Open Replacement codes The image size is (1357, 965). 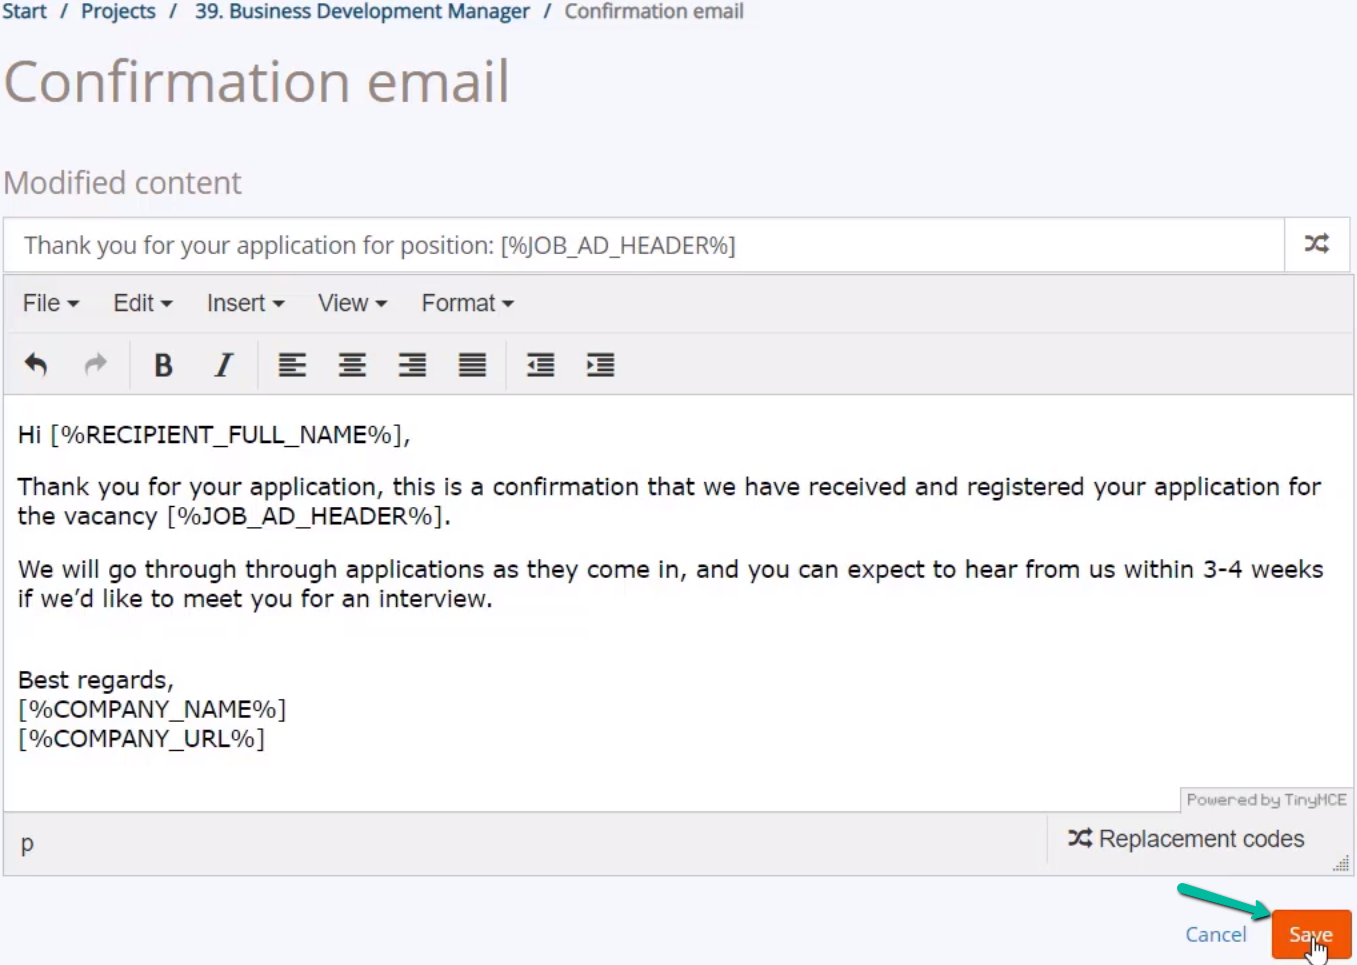(x=1186, y=839)
